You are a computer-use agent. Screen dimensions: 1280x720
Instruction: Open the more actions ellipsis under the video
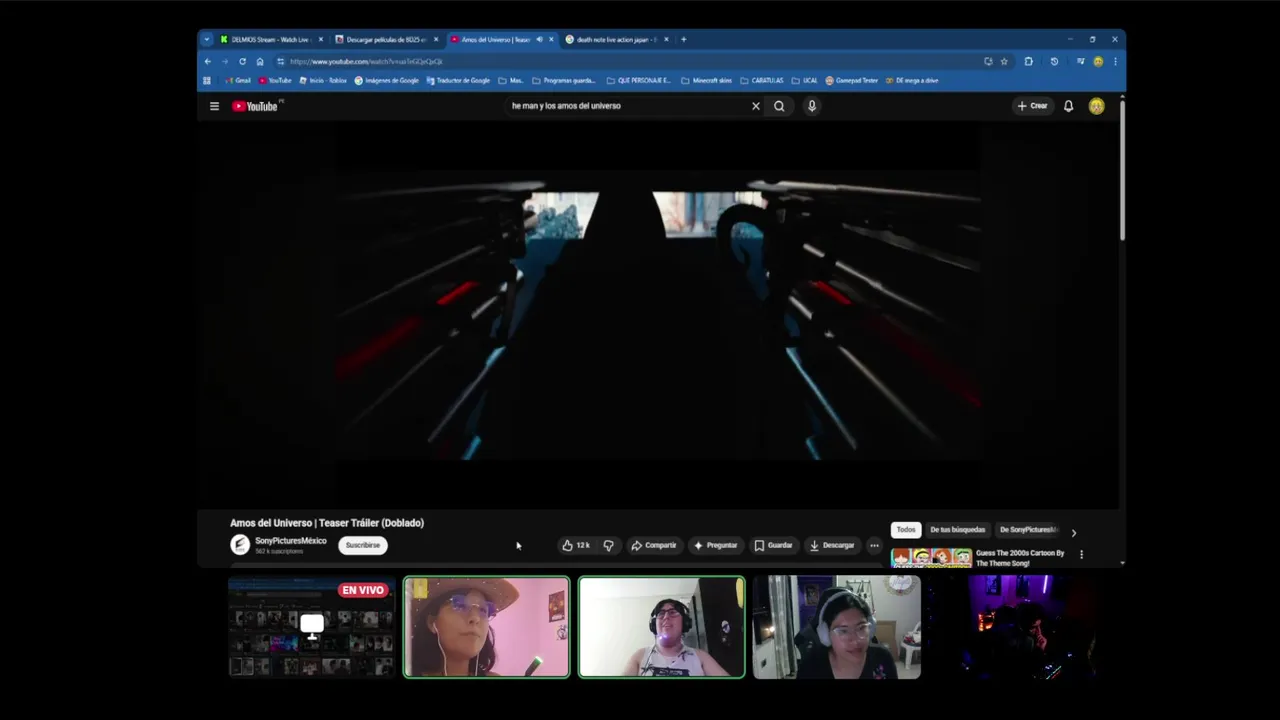(874, 545)
